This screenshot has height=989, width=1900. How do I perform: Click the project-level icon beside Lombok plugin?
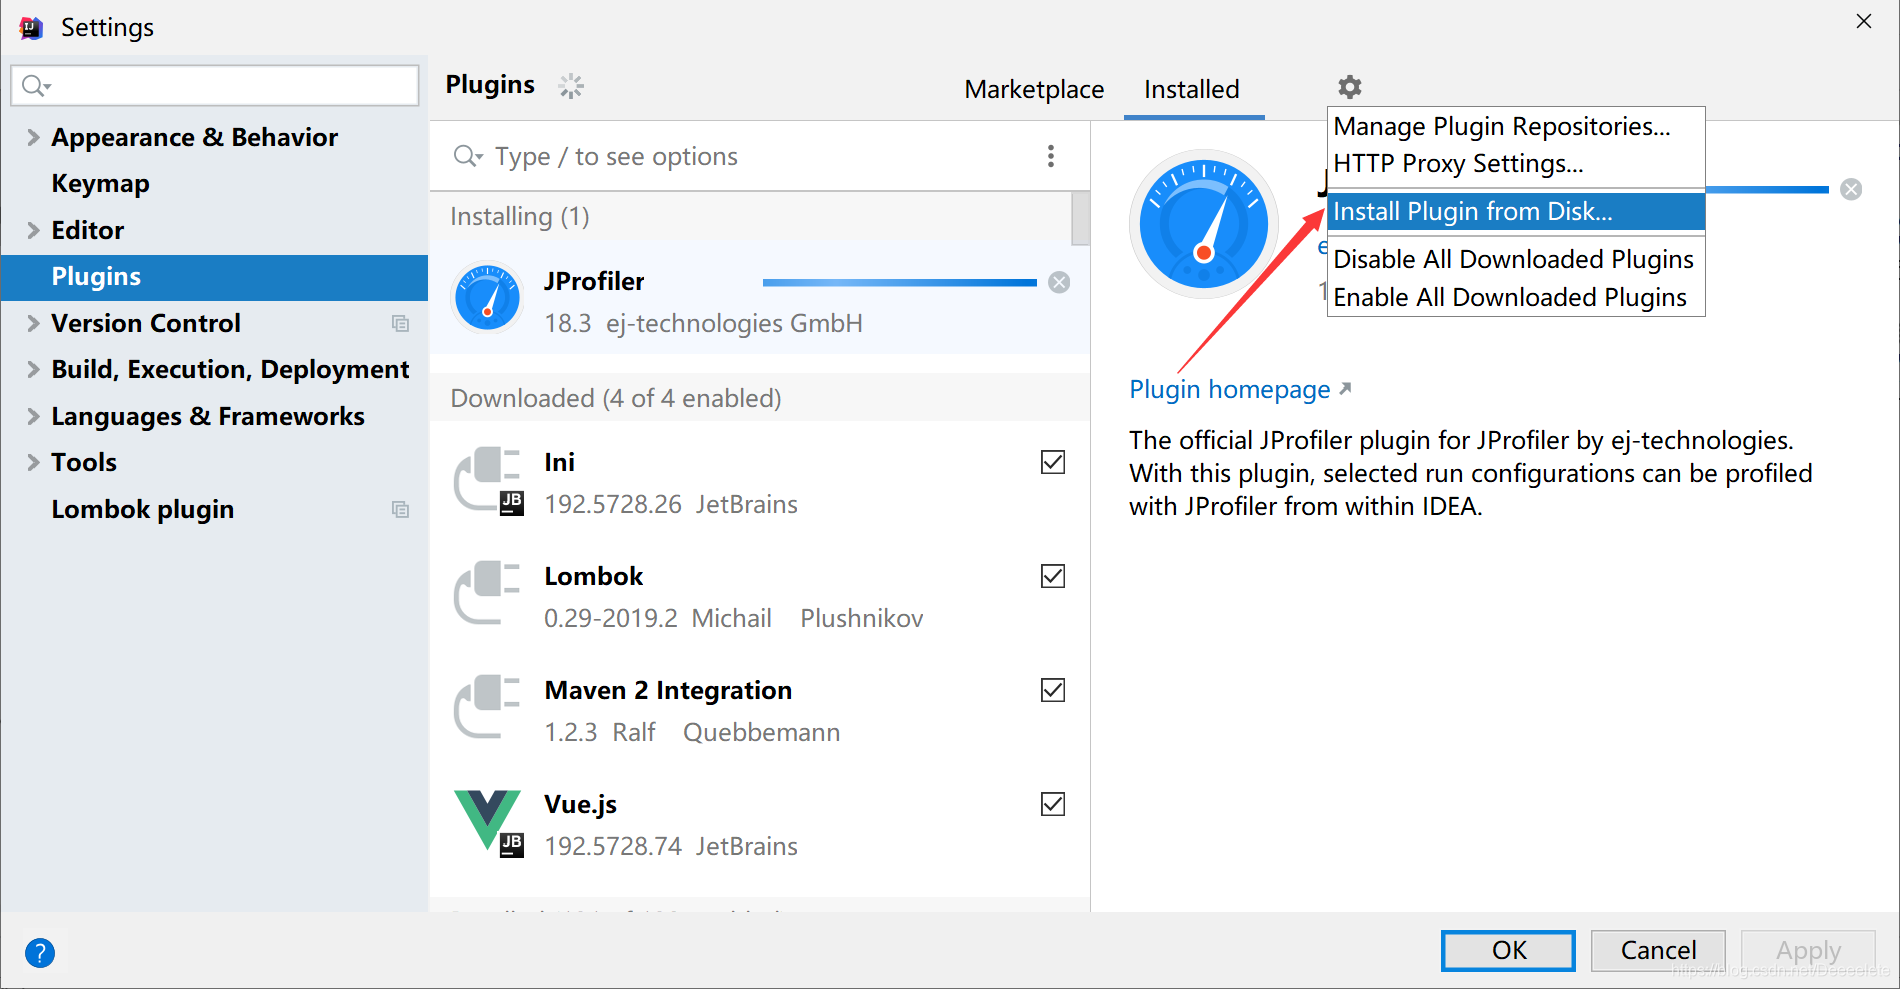[400, 510]
